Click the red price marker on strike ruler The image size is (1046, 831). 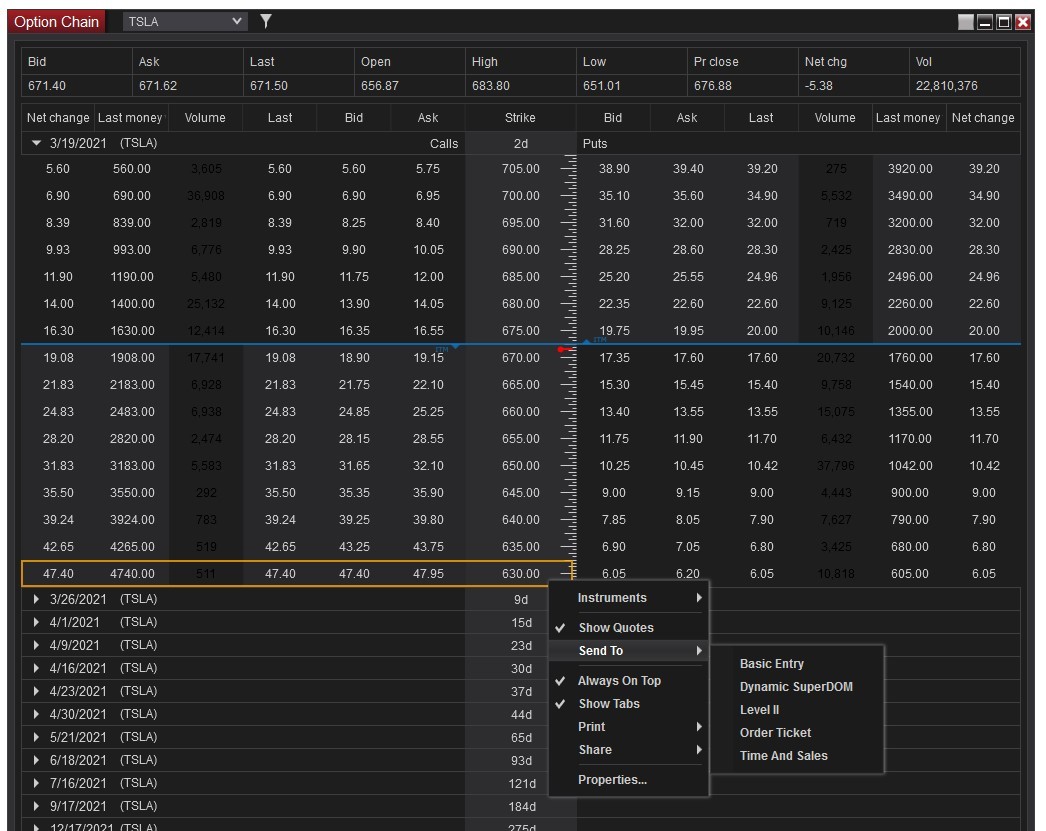point(563,350)
